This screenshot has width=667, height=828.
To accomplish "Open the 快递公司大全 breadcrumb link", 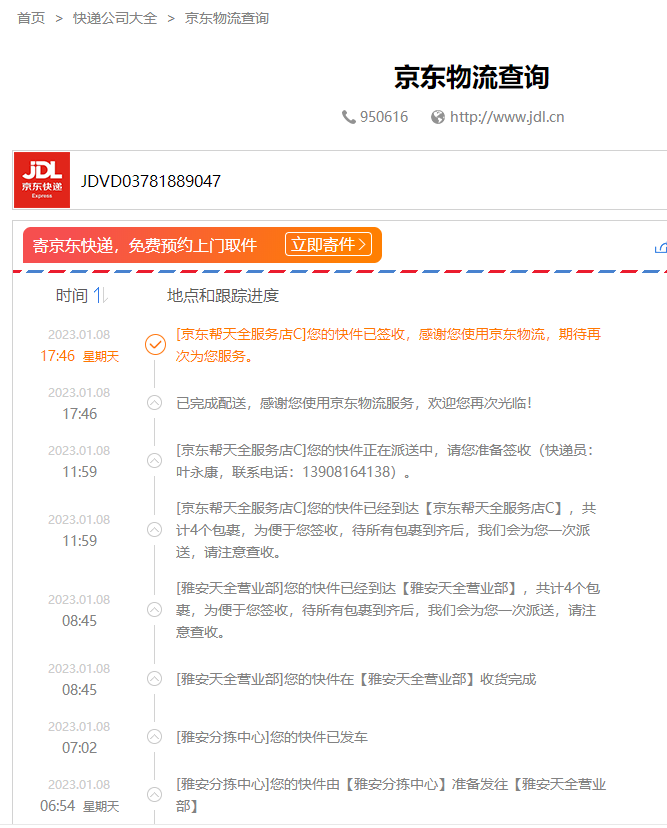I will coord(115,18).
